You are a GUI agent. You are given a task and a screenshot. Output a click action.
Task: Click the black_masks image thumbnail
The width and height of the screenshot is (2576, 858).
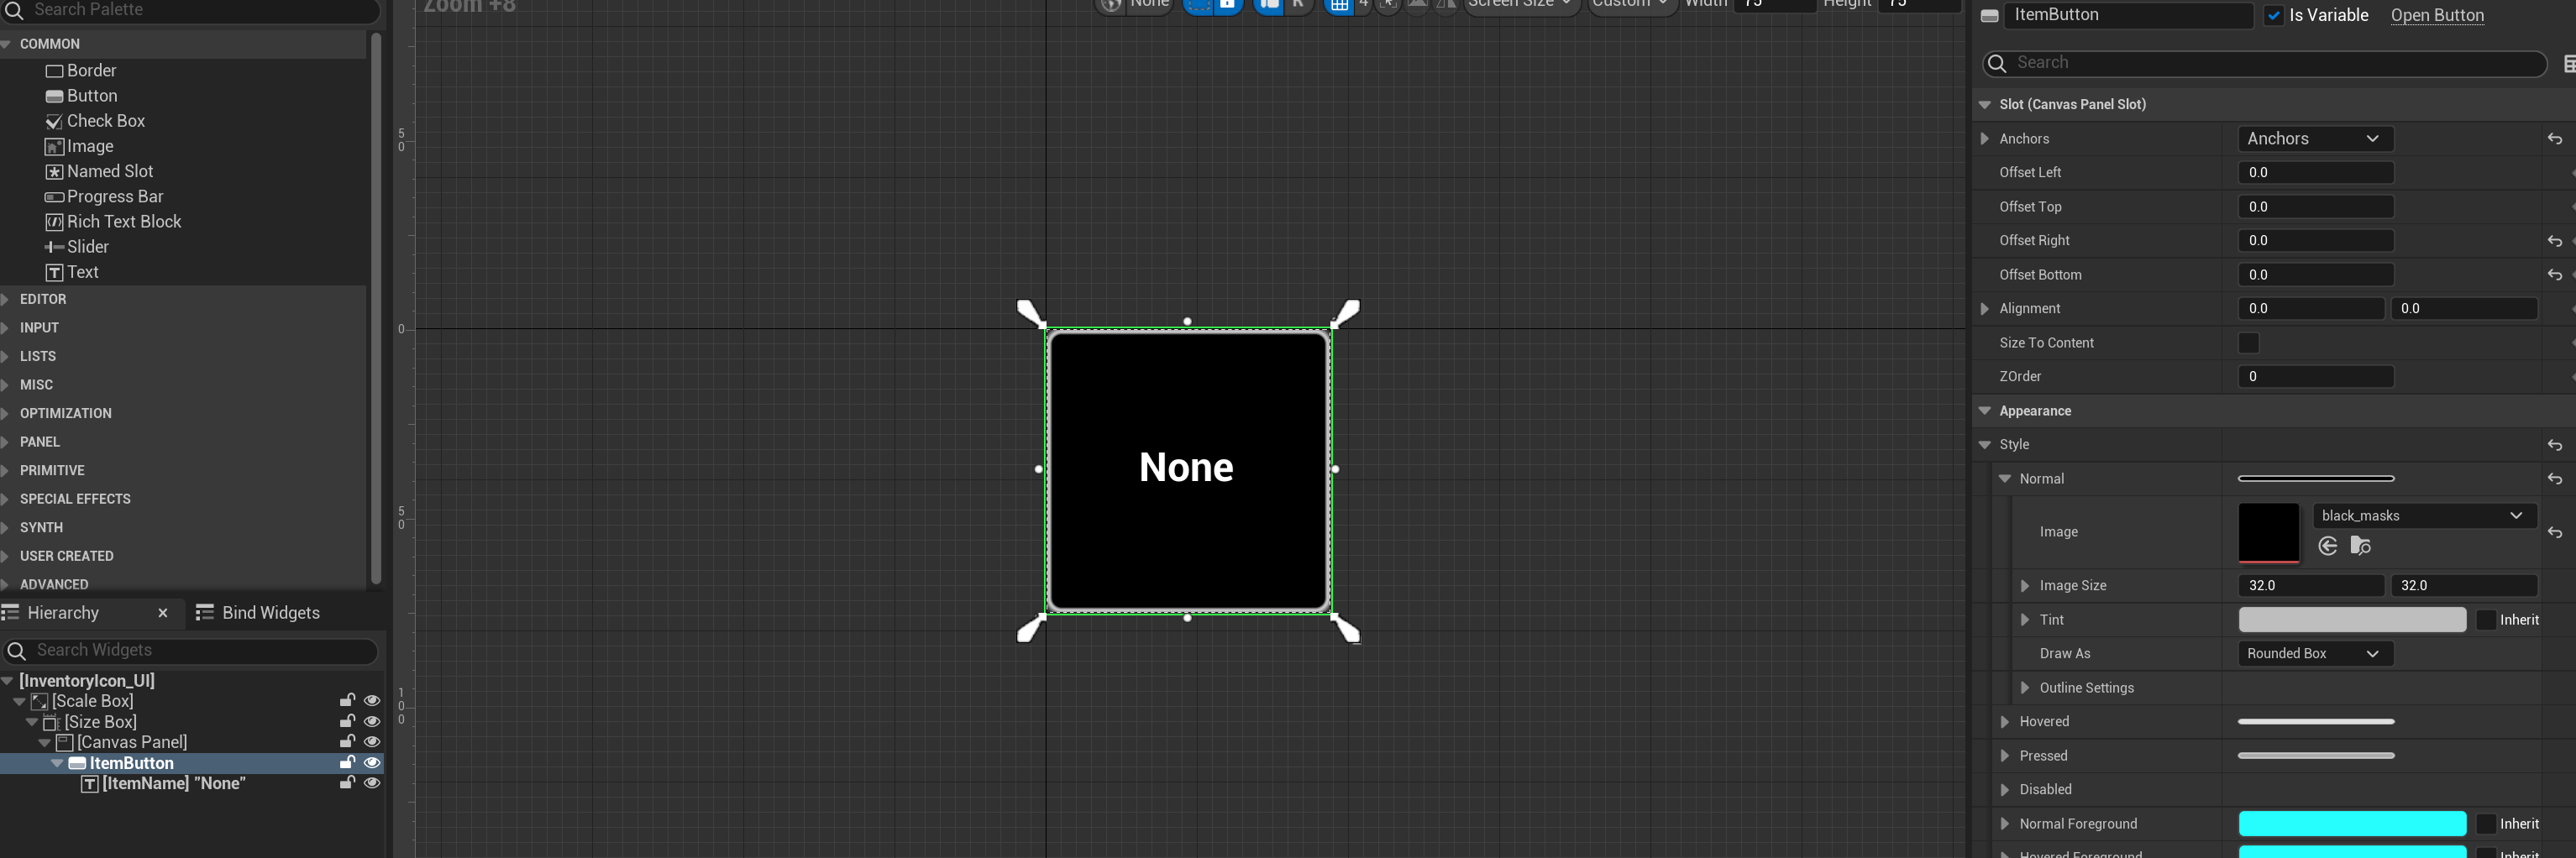coord(2269,533)
